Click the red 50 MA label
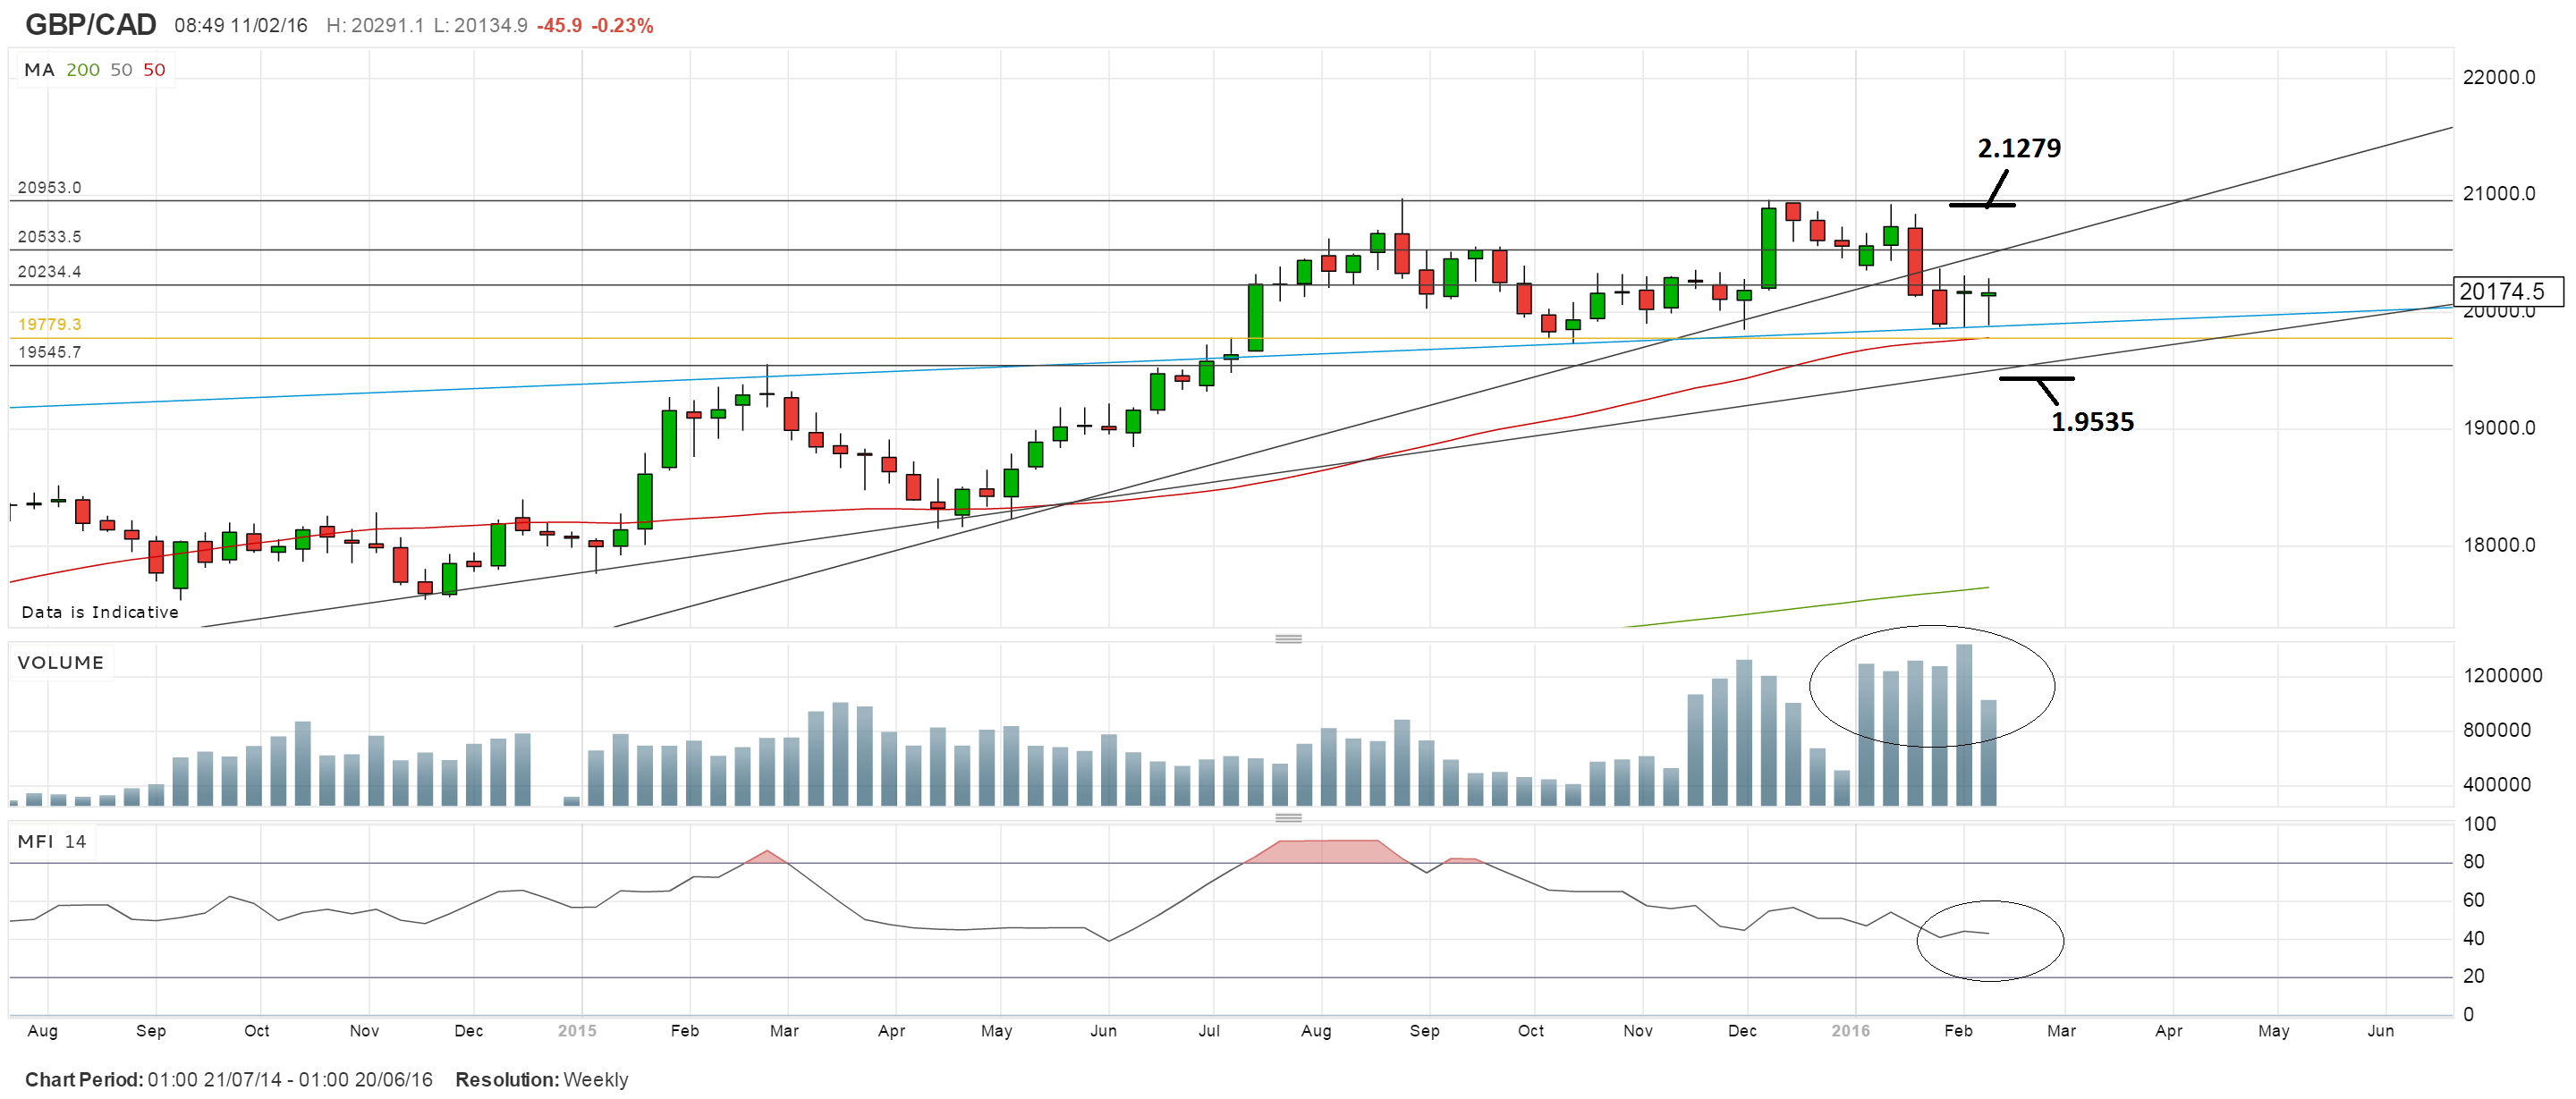2576x1099 pixels. pos(154,70)
